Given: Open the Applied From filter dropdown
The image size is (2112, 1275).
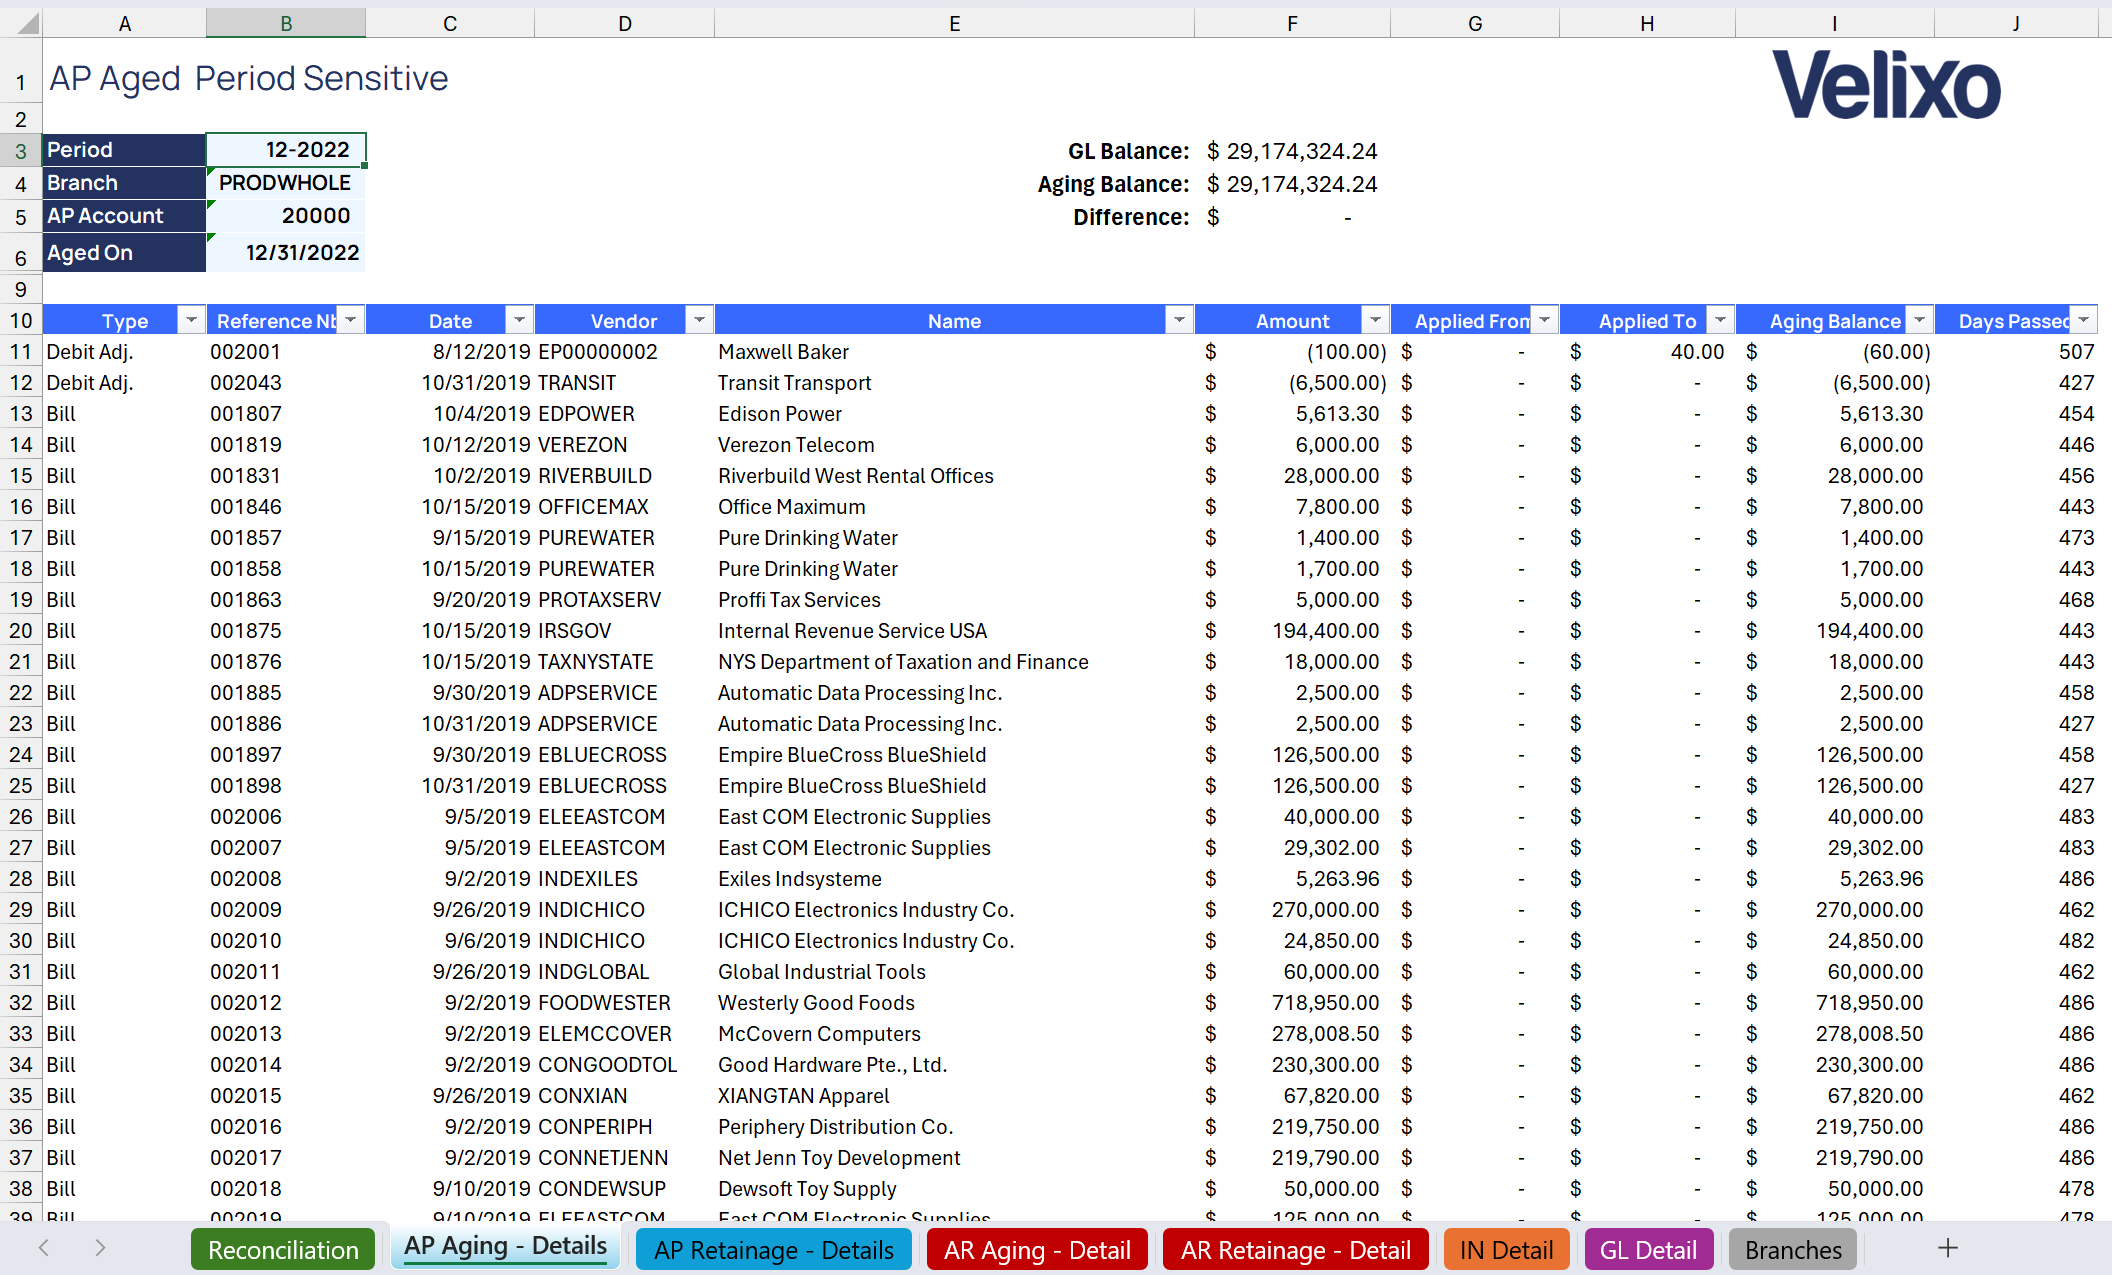Looking at the screenshot, I should [x=1544, y=320].
